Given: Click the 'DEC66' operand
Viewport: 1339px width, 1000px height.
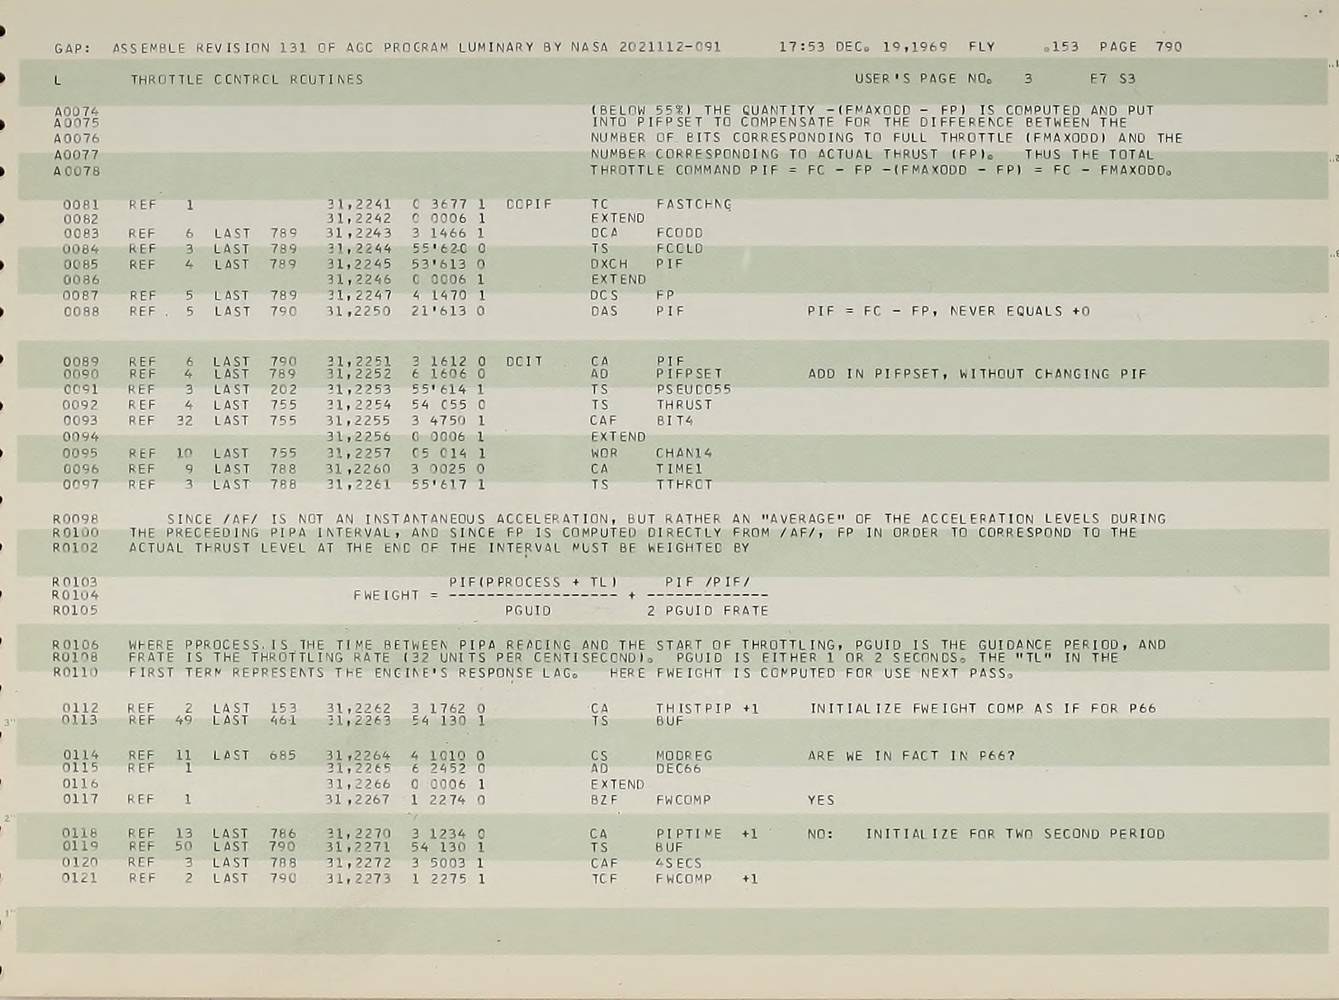Looking at the screenshot, I should [x=679, y=768].
